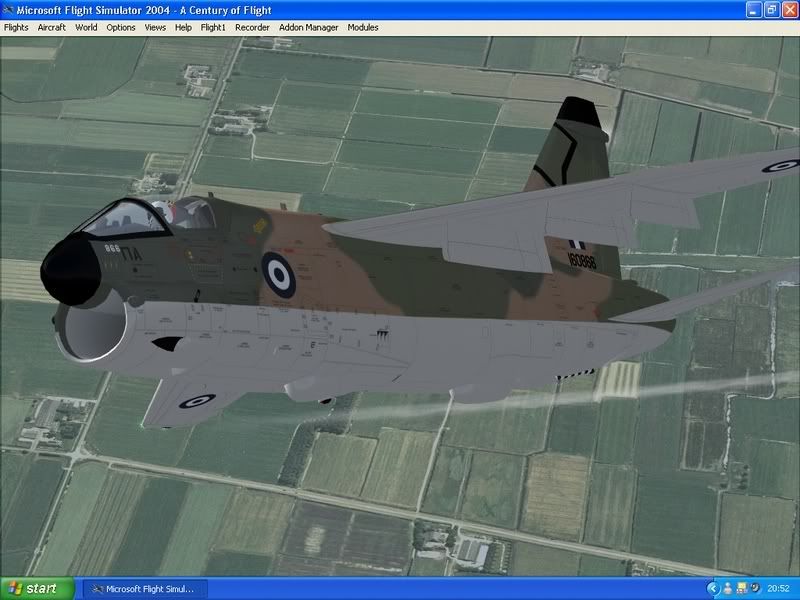The image size is (800, 600).
Task: Open the Flight1 menu
Action: tap(213, 28)
